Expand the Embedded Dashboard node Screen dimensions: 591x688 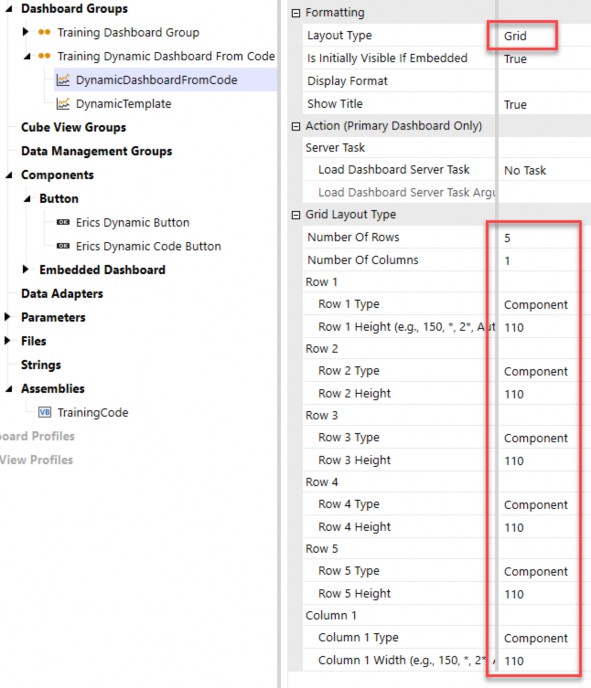pyautogui.click(x=25, y=269)
